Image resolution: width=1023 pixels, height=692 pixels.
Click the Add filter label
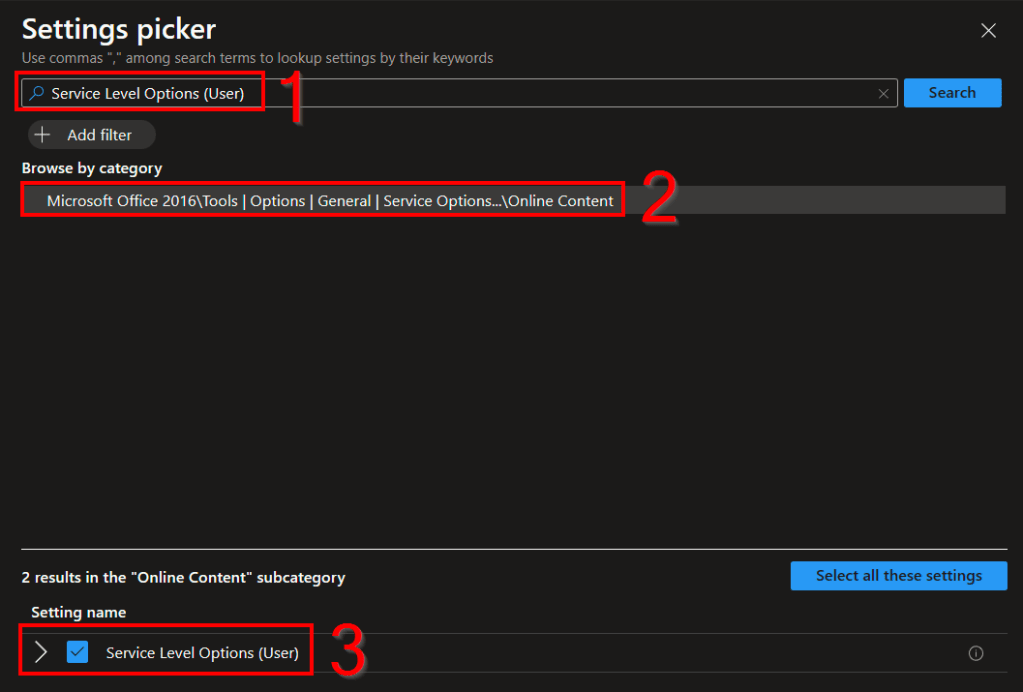[x=99, y=134]
